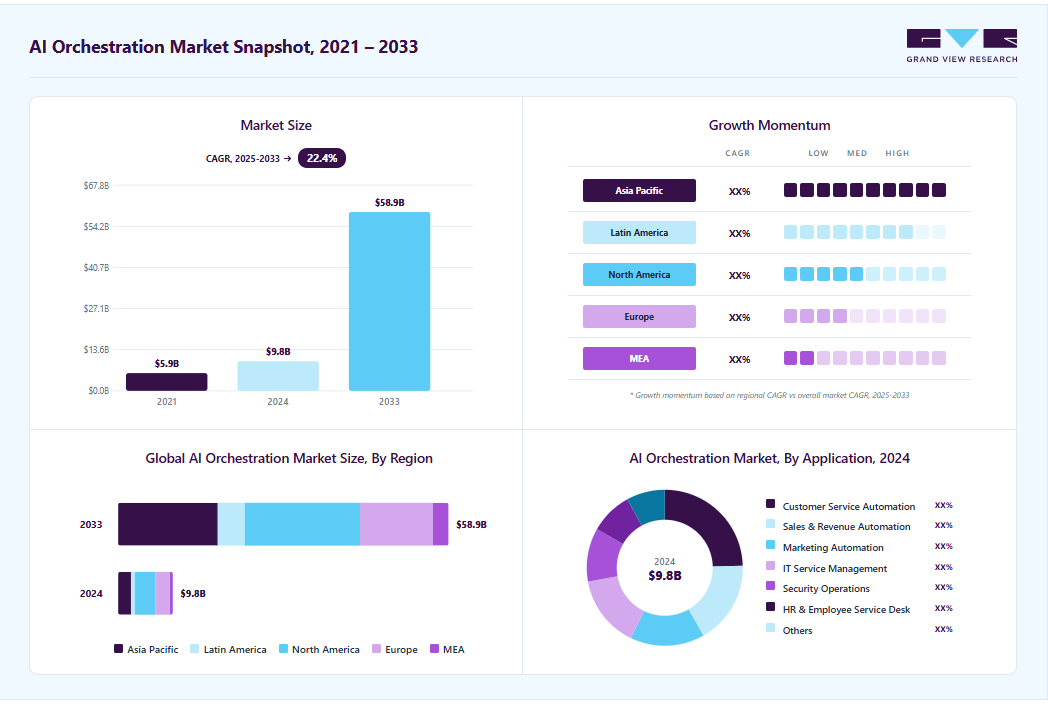Click the $5.9B label above 2021 bar
The width and height of the screenshot is (1048, 706).
tap(166, 364)
